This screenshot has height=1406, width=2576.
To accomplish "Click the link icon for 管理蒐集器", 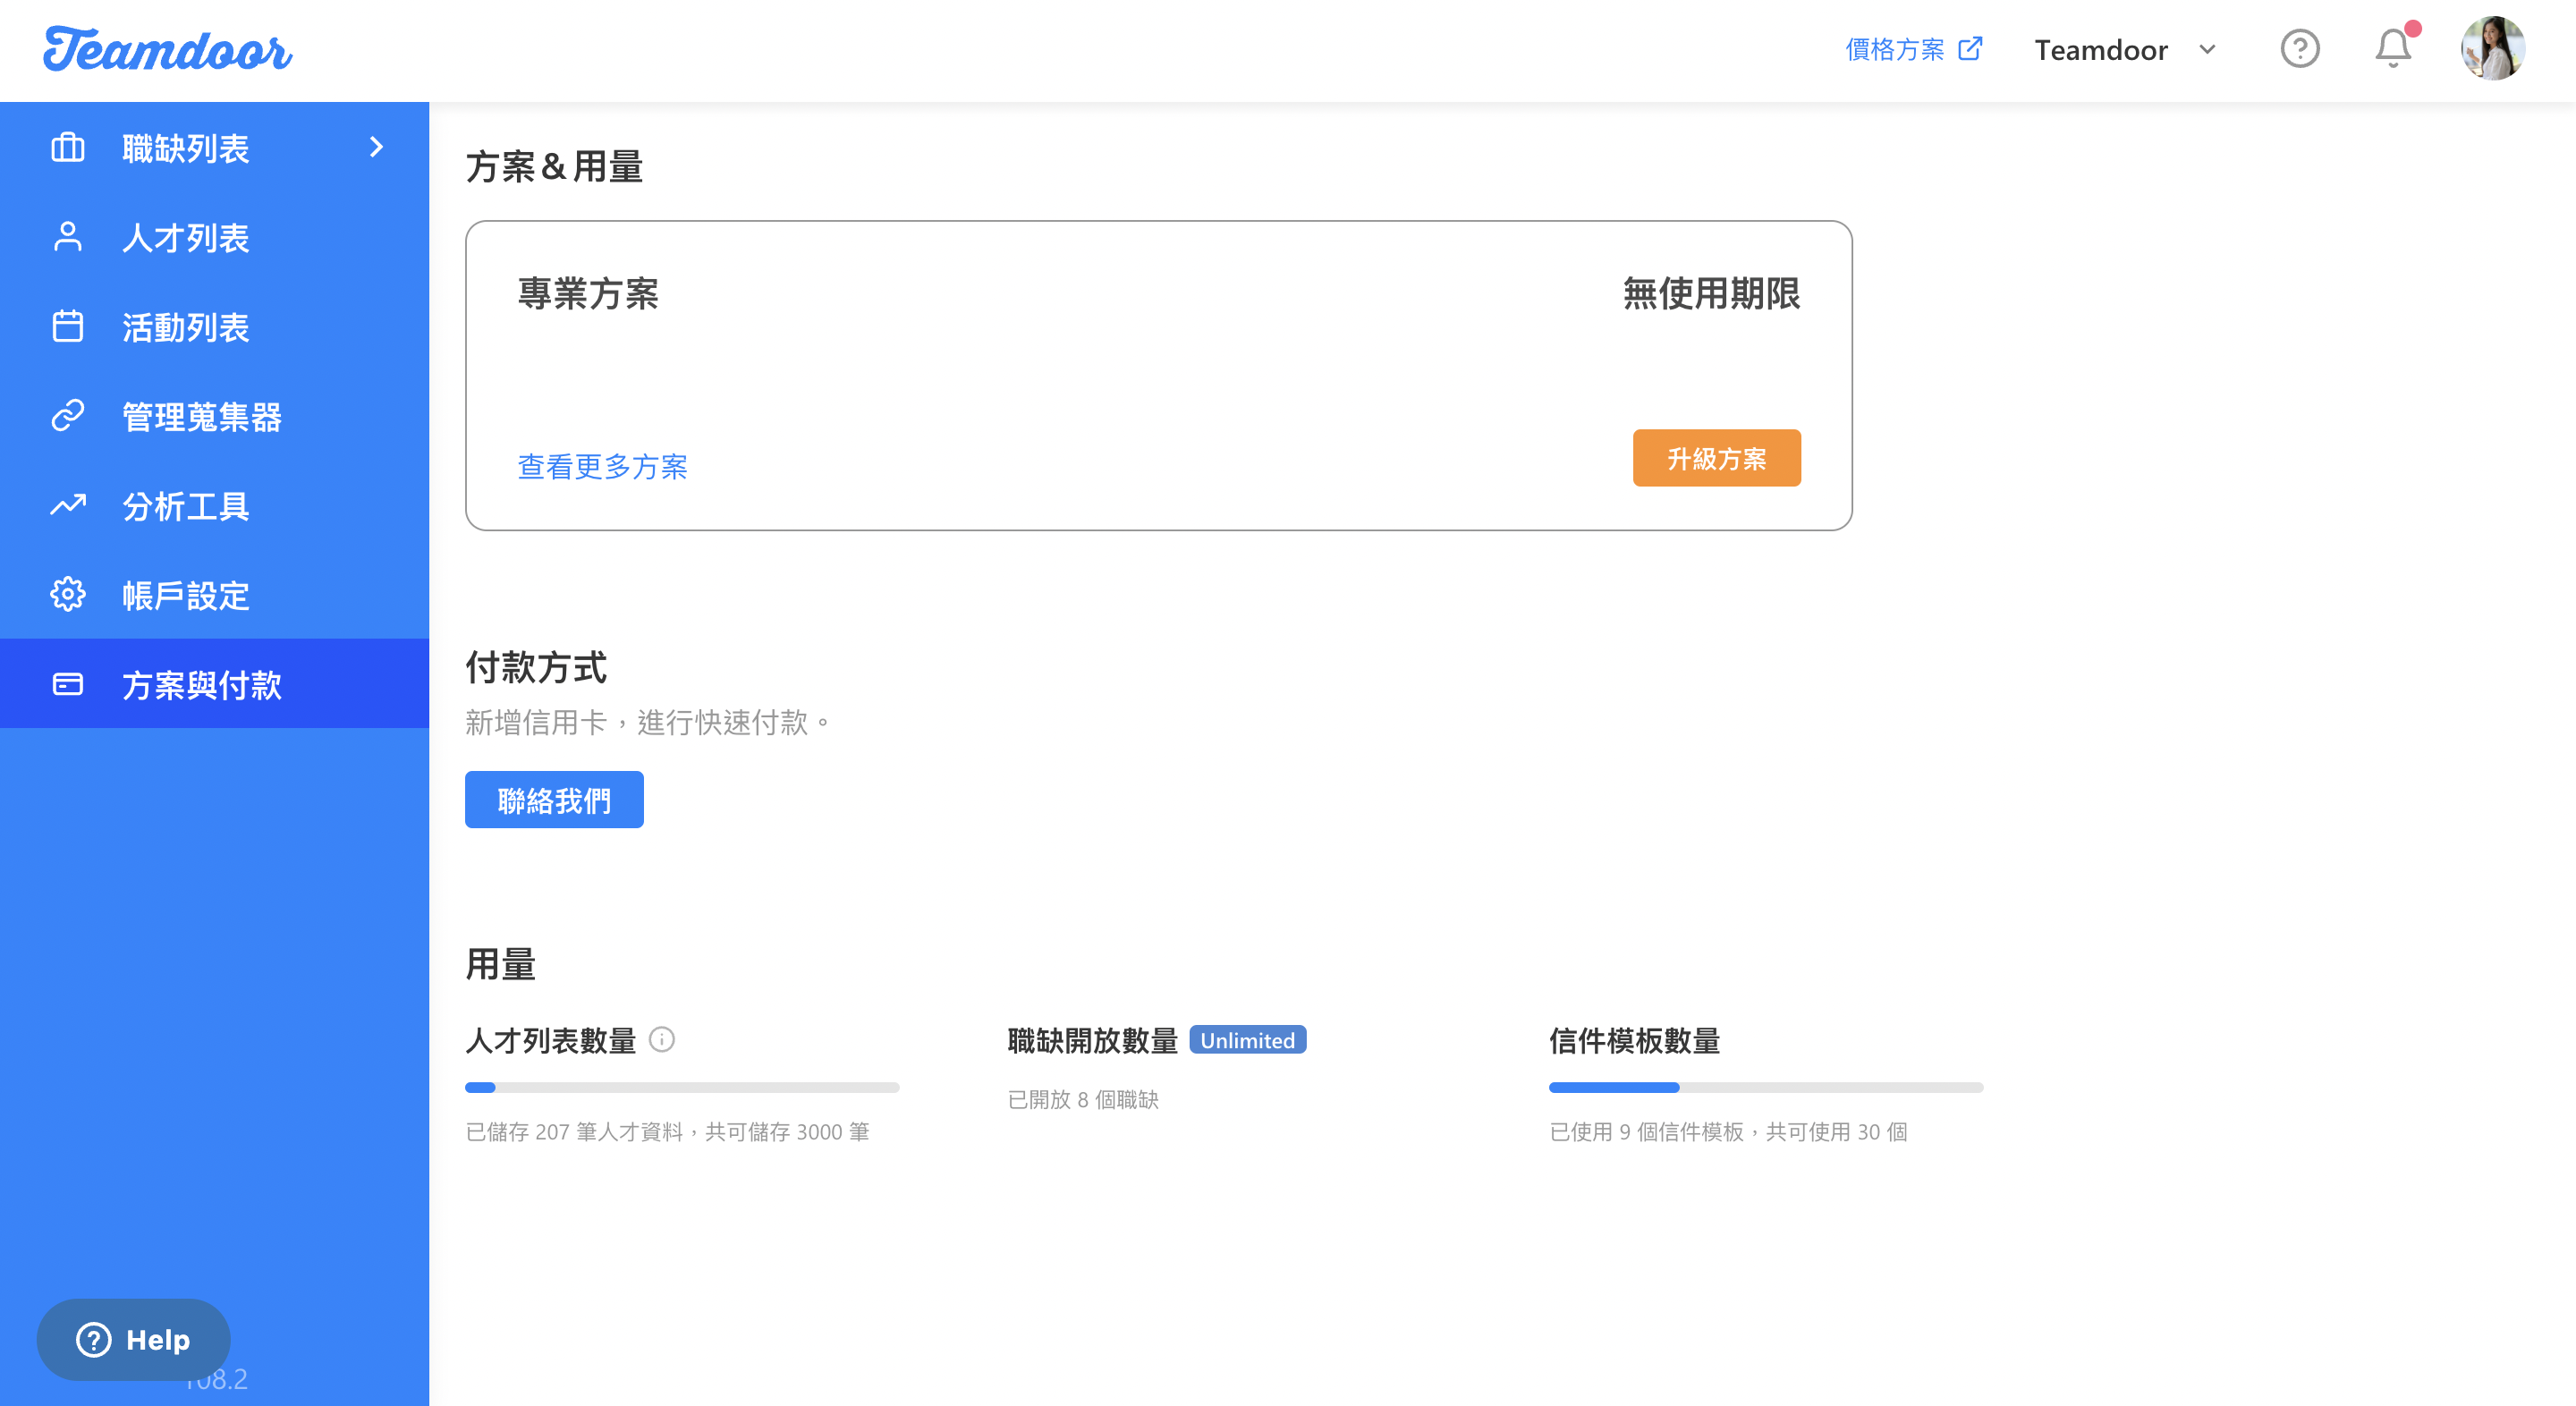I will [68, 416].
